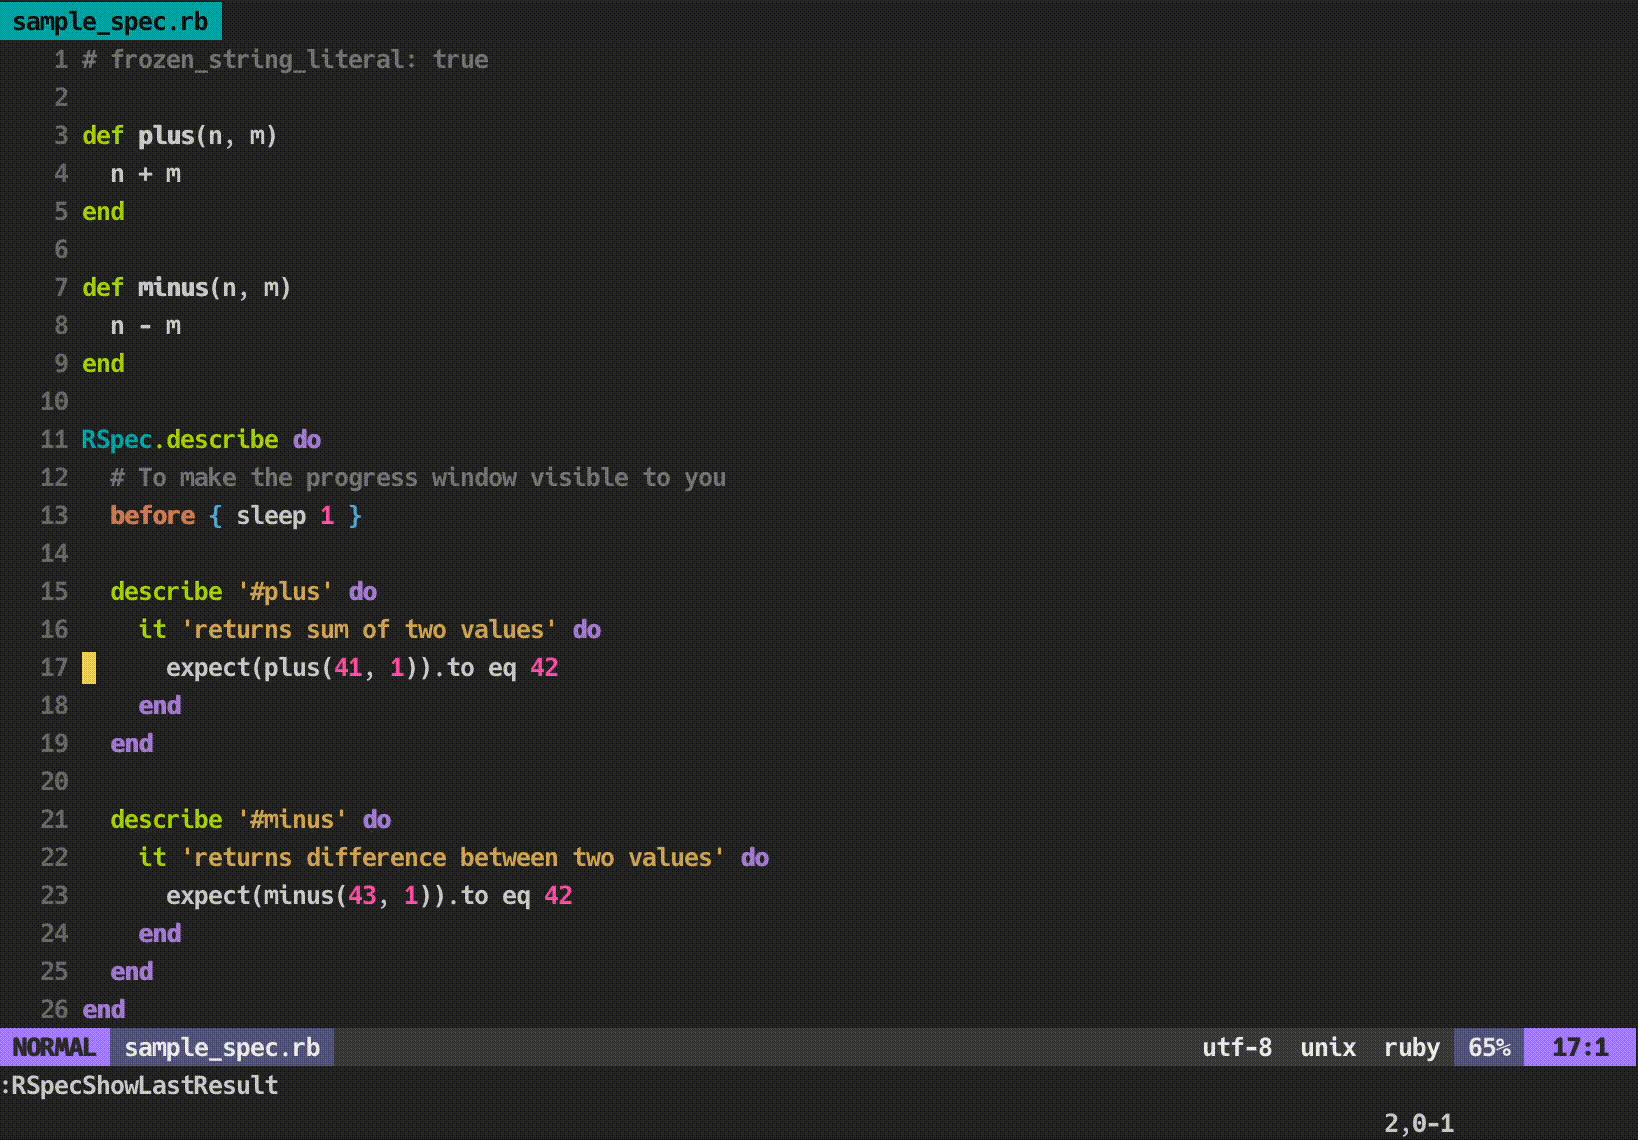
Task: Click the 'end' keyword on line 19
Action: pyautogui.click(x=131, y=743)
